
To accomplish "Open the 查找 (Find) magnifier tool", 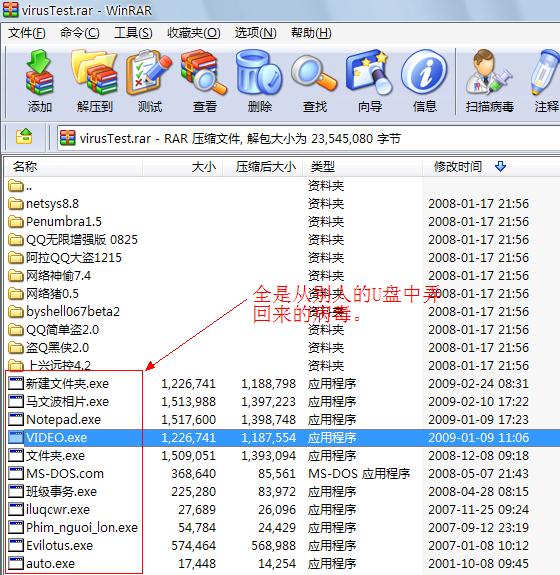I will (315, 81).
